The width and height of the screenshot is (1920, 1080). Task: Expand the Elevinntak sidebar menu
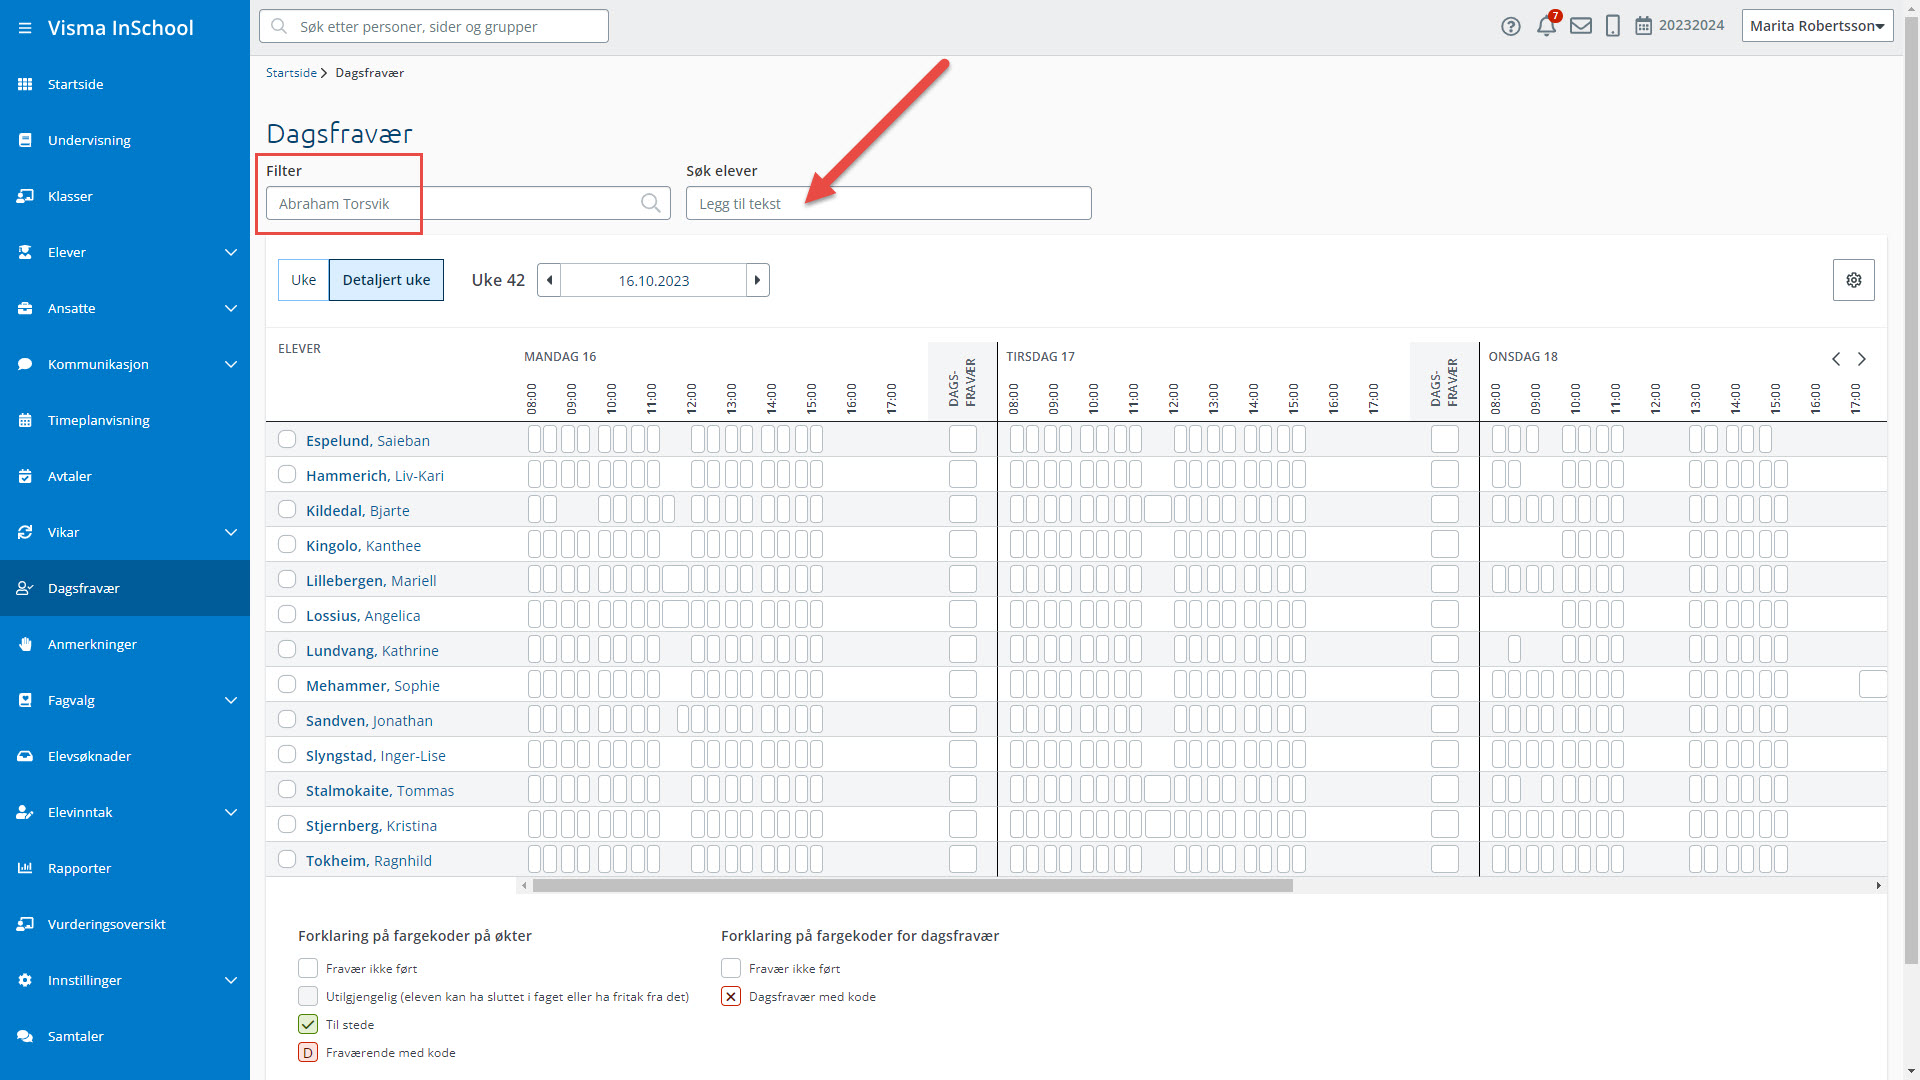(231, 812)
